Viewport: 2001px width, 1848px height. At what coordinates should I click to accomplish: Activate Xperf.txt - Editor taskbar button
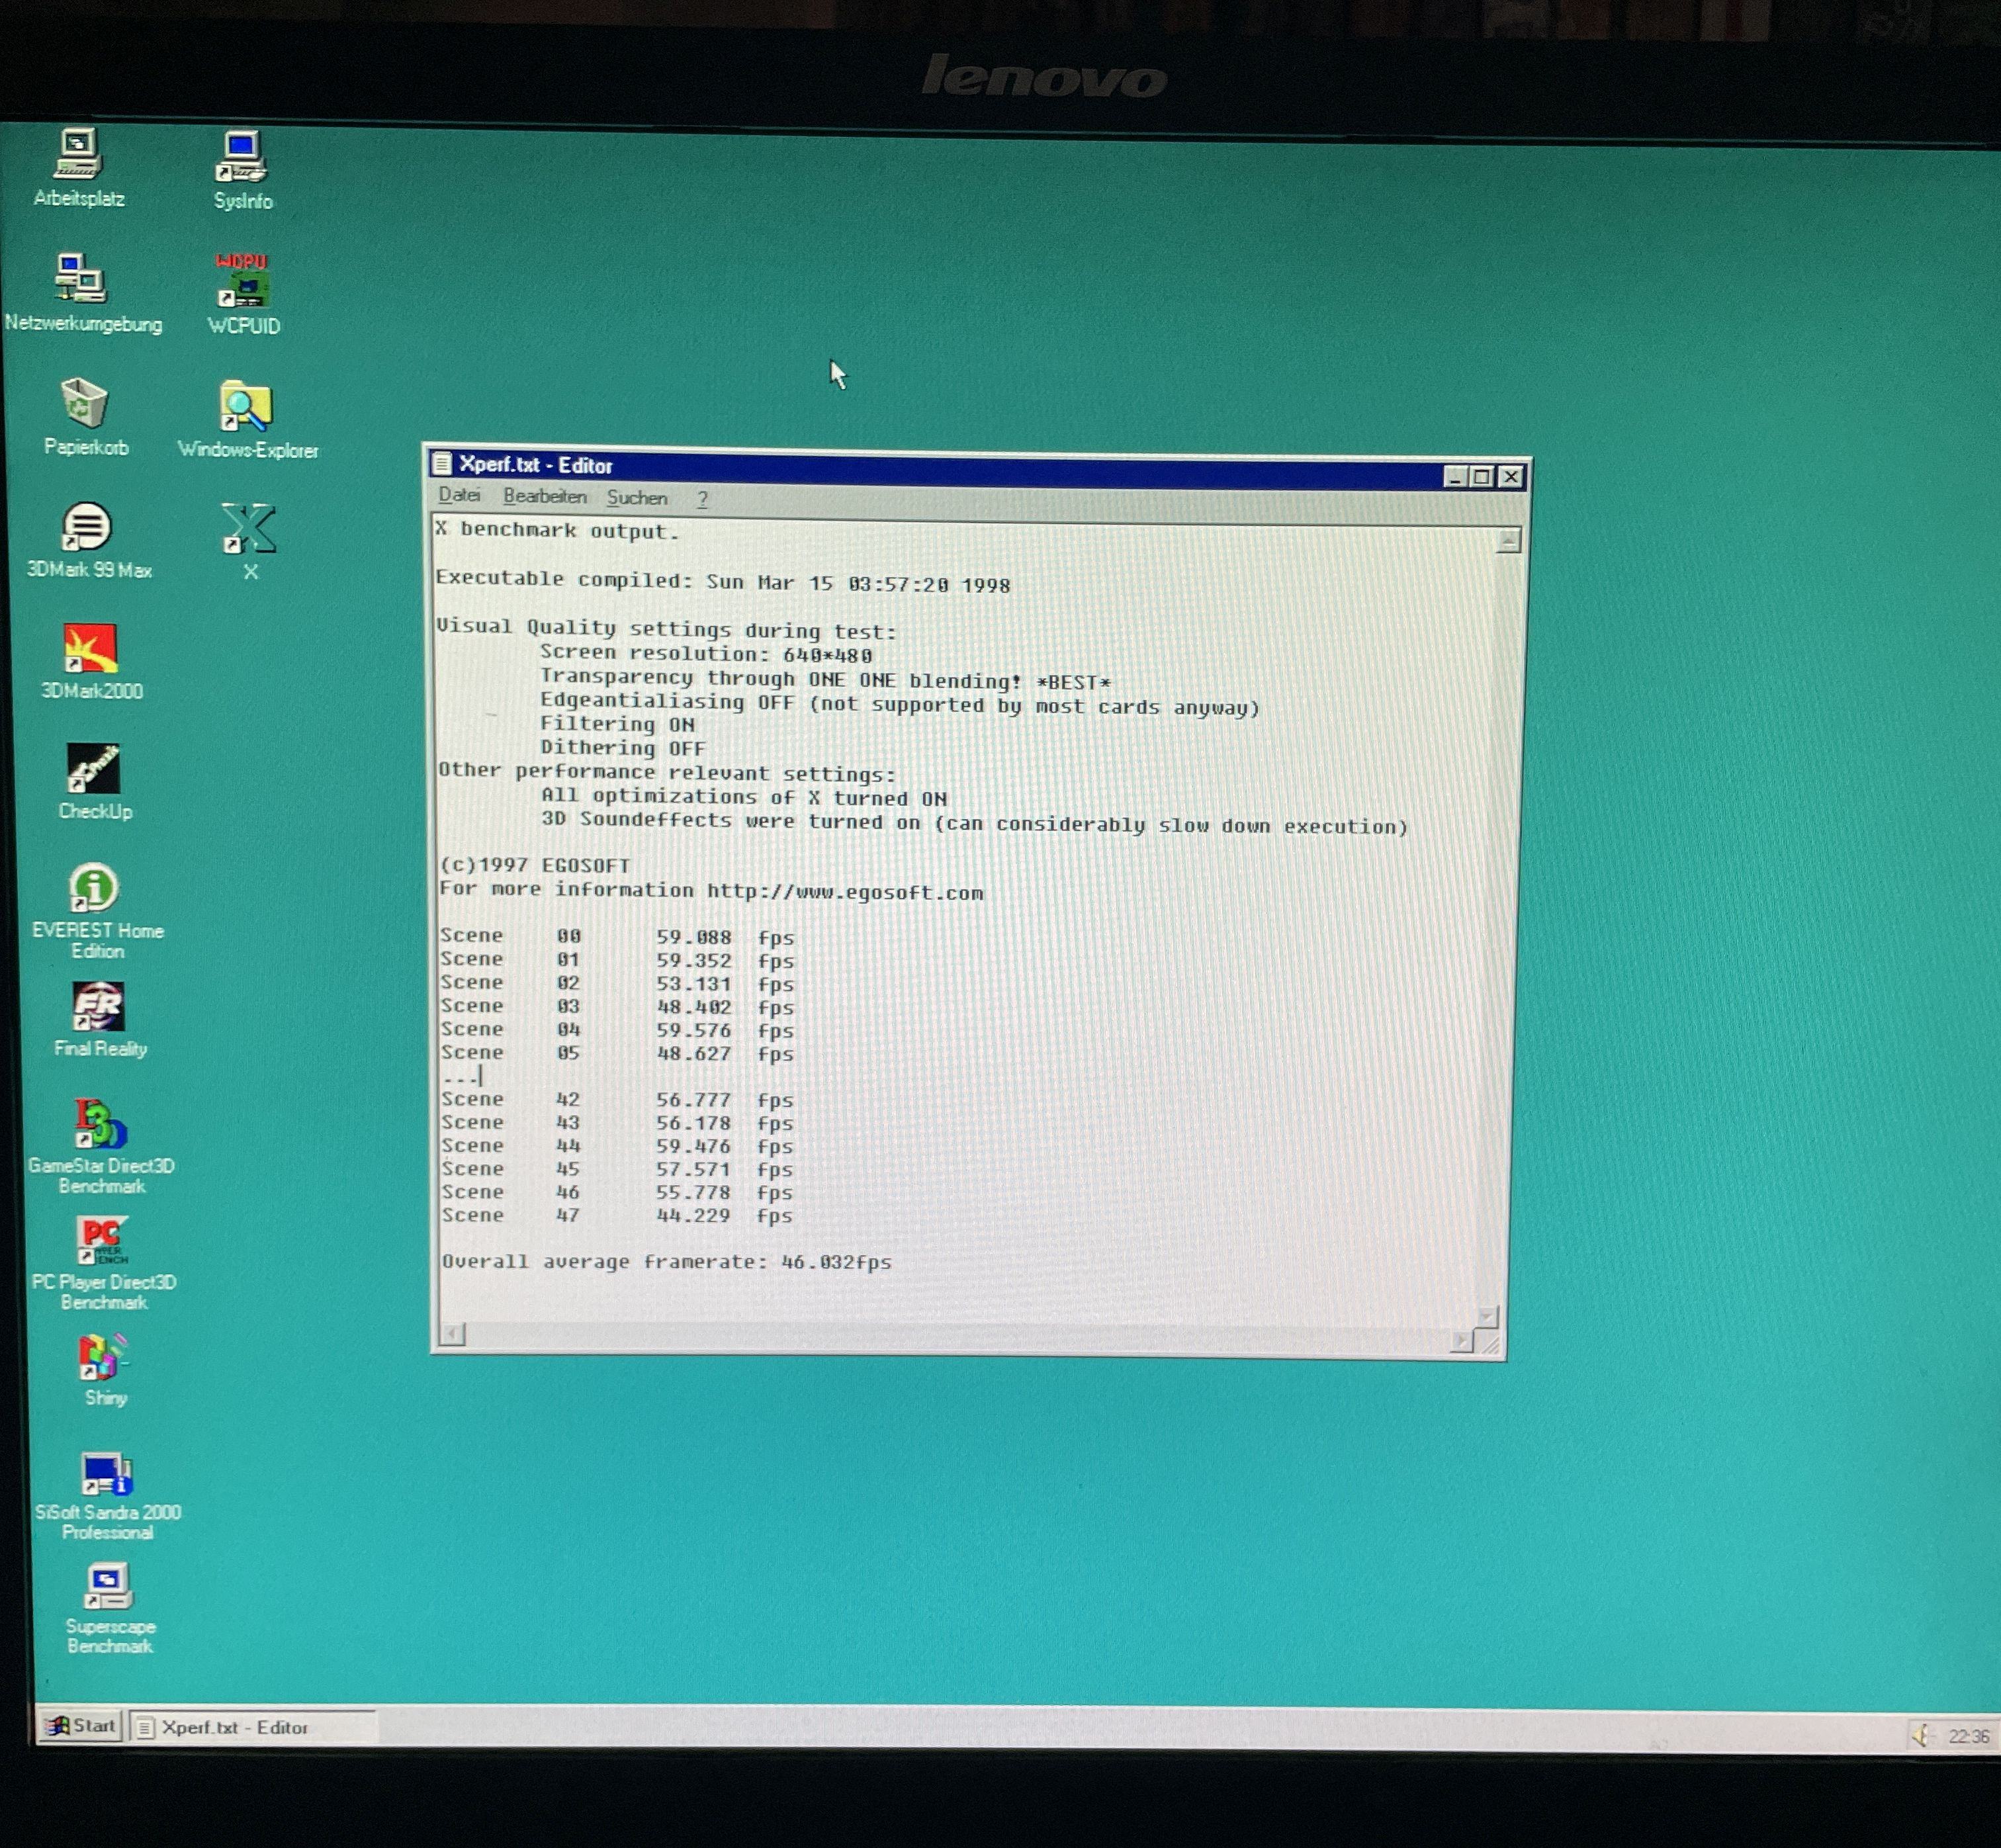click(253, 1727)
